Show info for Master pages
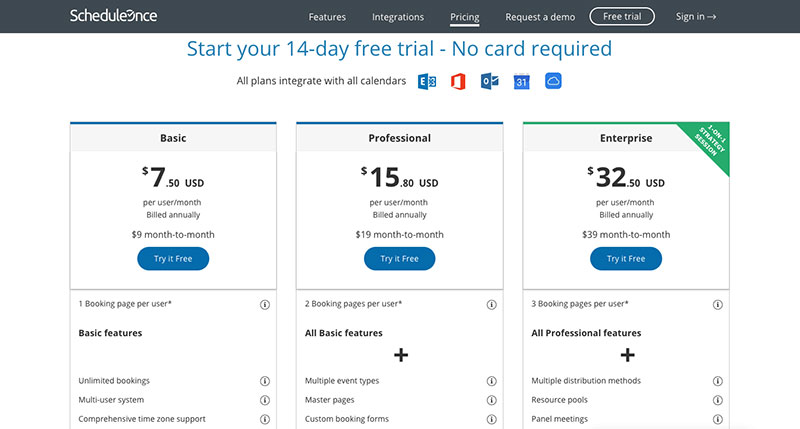Image resolution: width=800 pixels, height=429 pixels. click(491, 400)
